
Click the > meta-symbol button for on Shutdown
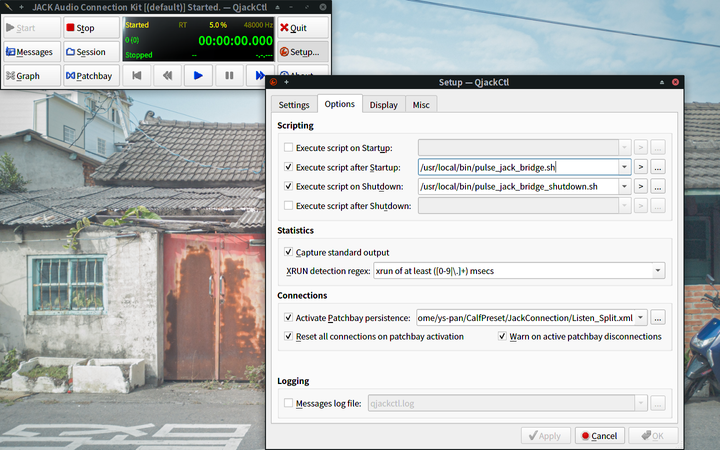pyautogui.click(x=641, y=186)
